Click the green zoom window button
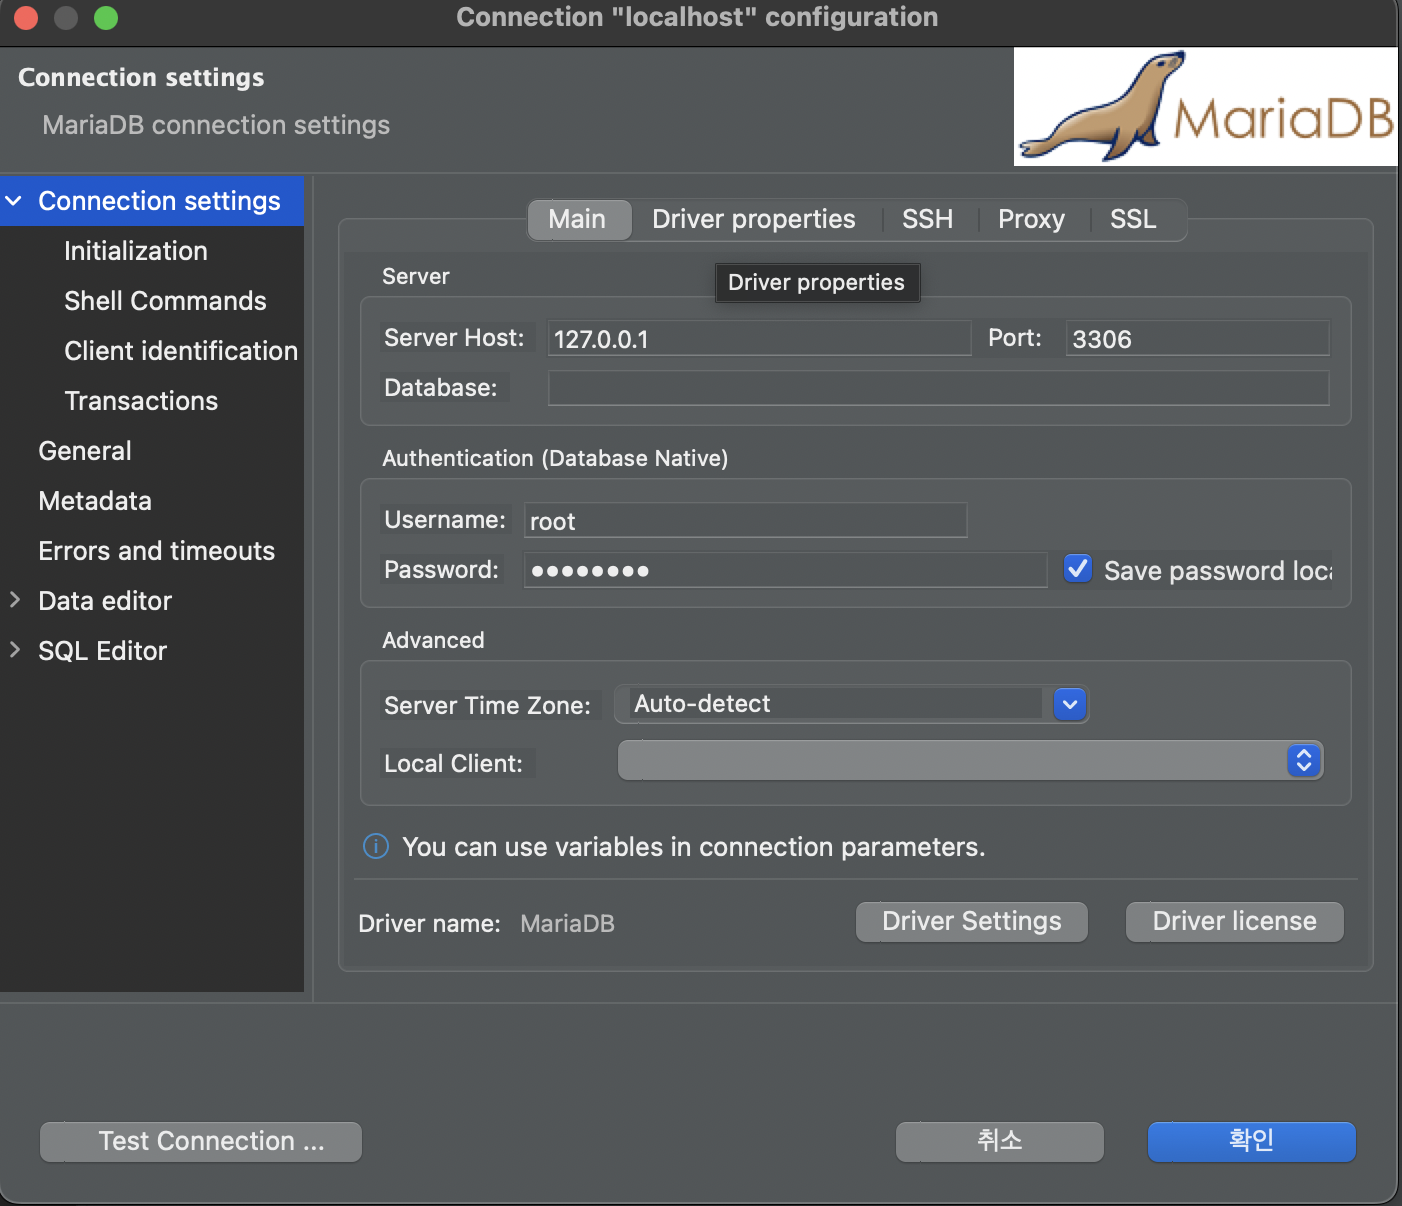 click(106, 18)
